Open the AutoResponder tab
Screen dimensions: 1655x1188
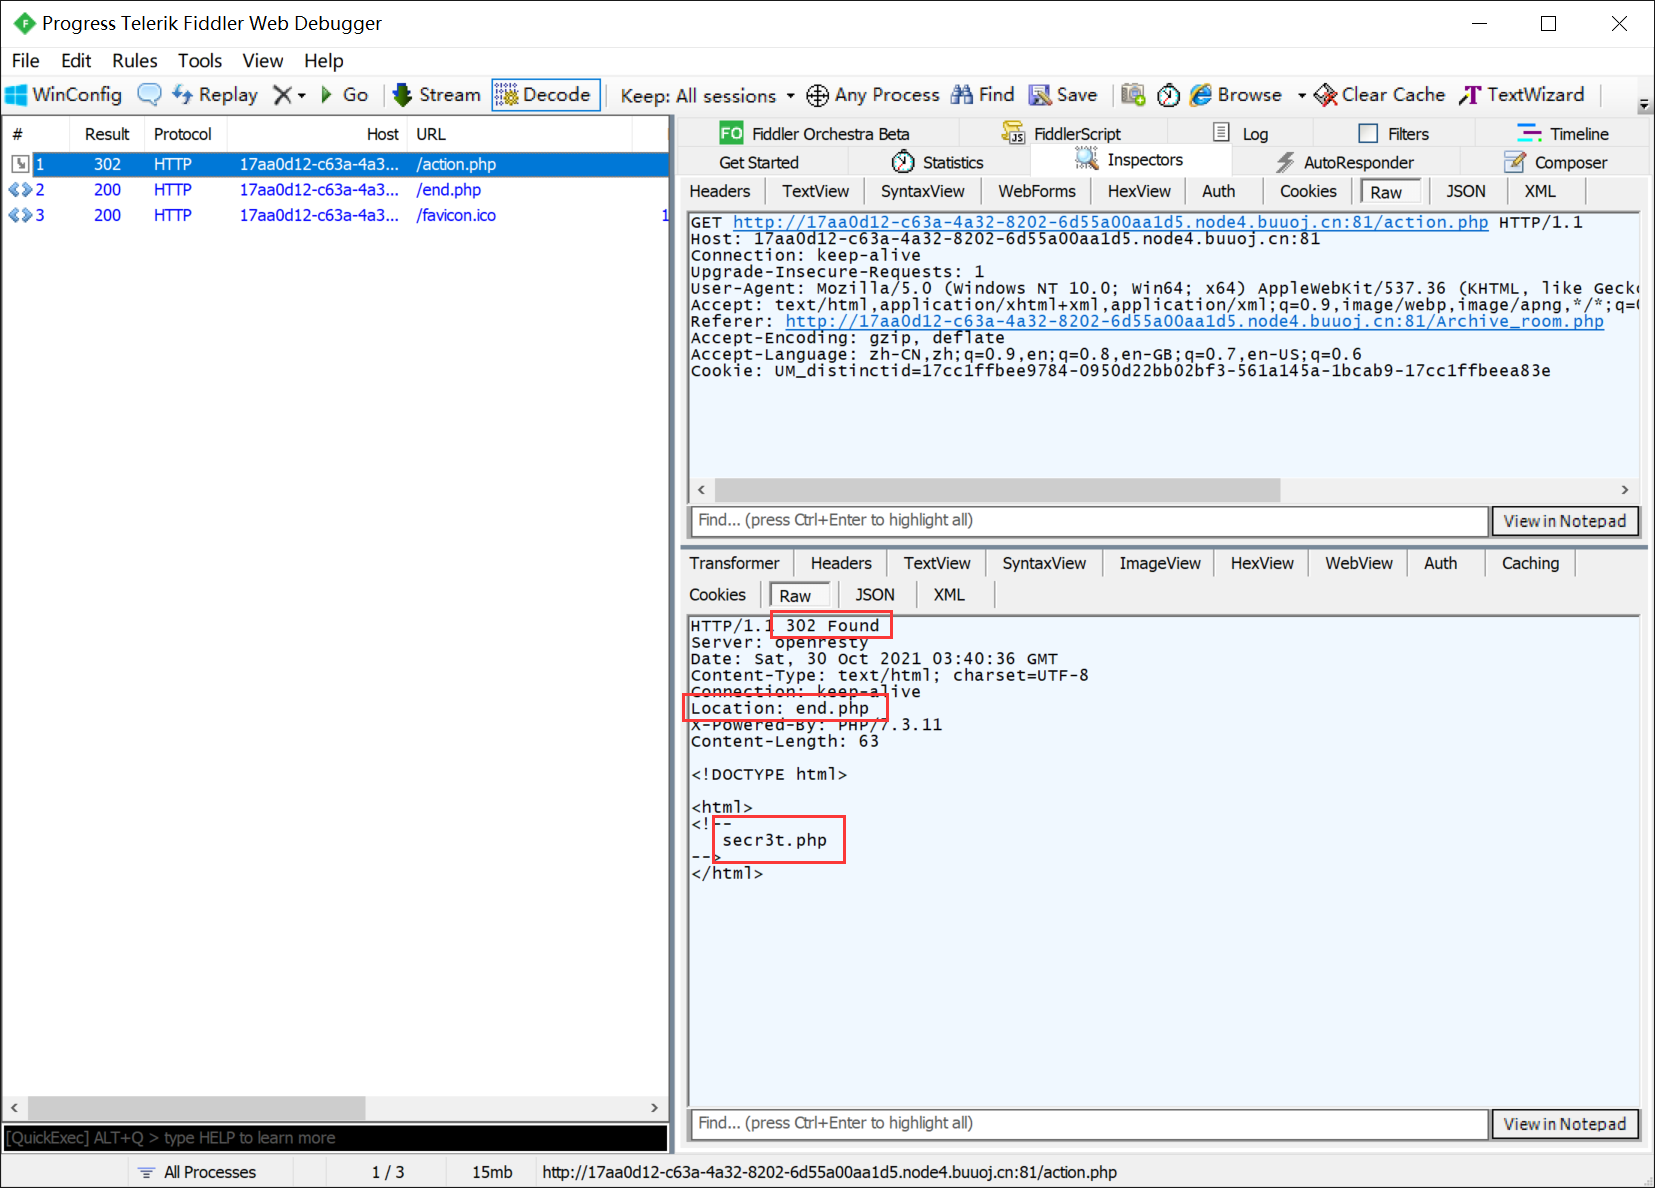(x=1345, y=163)
